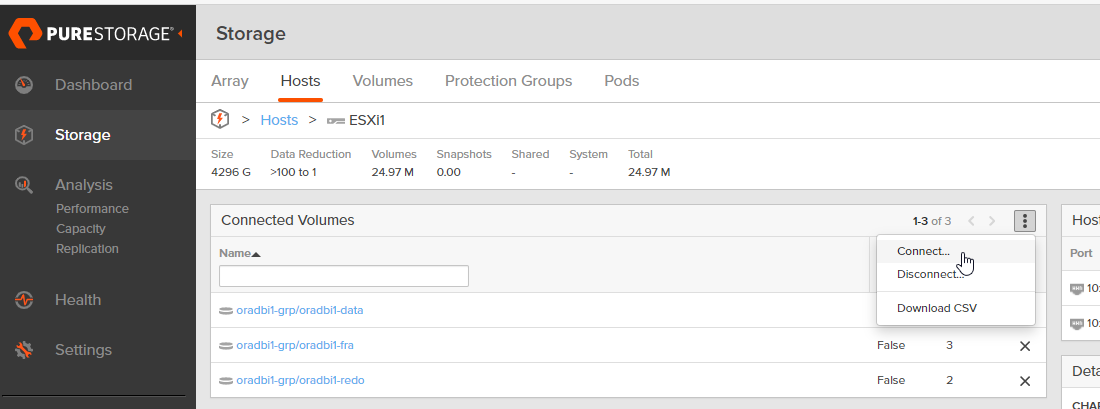Choose Connect... from the menu
The width and height of the screenshot is (1100, 409).
coord(955,251)
